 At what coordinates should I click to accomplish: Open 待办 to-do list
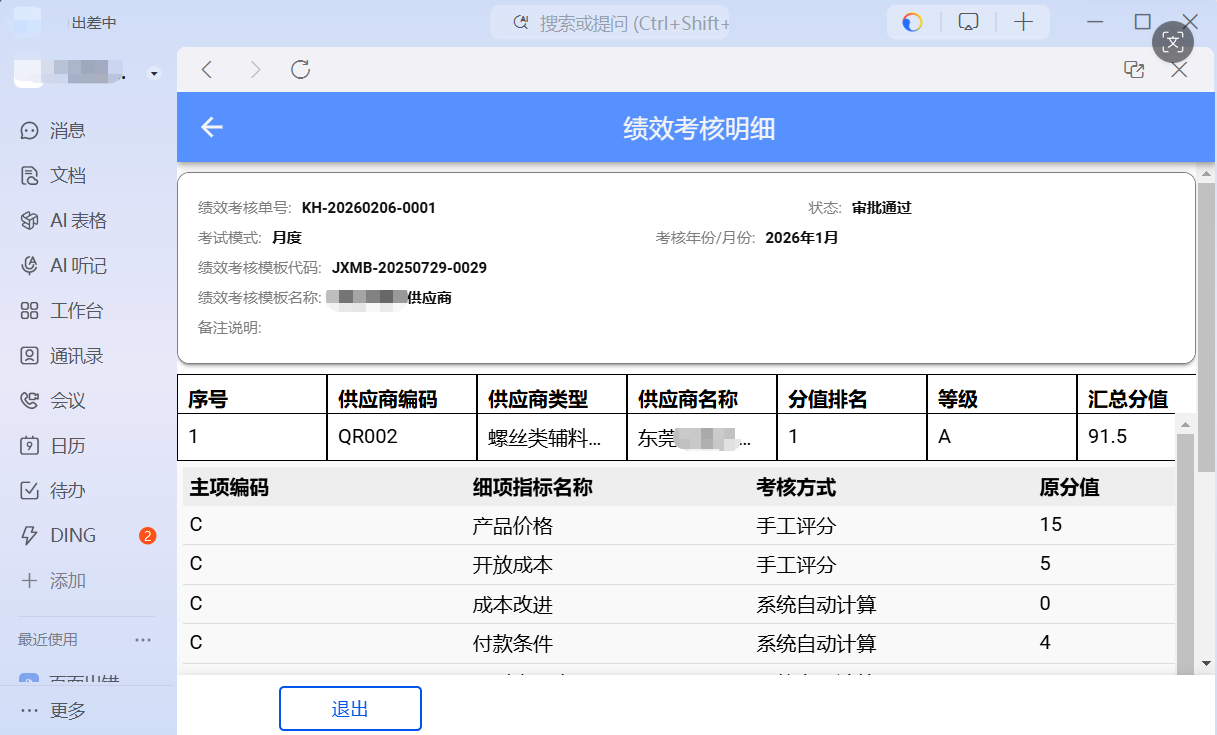coord(54,490)
